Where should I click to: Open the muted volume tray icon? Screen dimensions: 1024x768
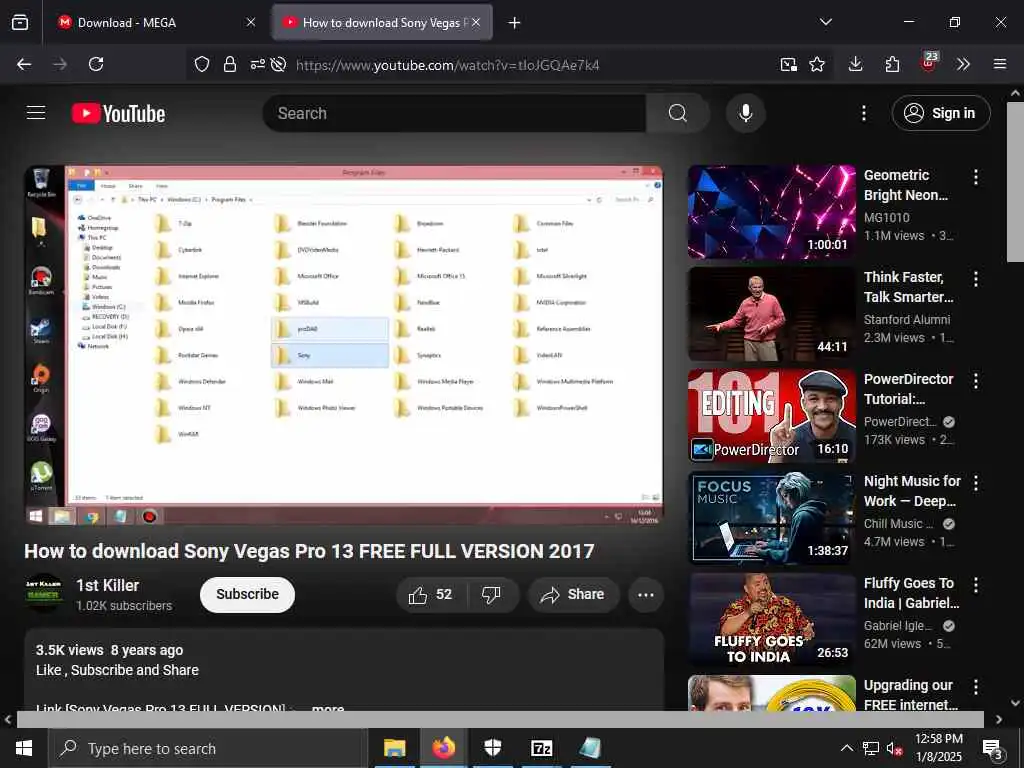click(x=894, y=748)
